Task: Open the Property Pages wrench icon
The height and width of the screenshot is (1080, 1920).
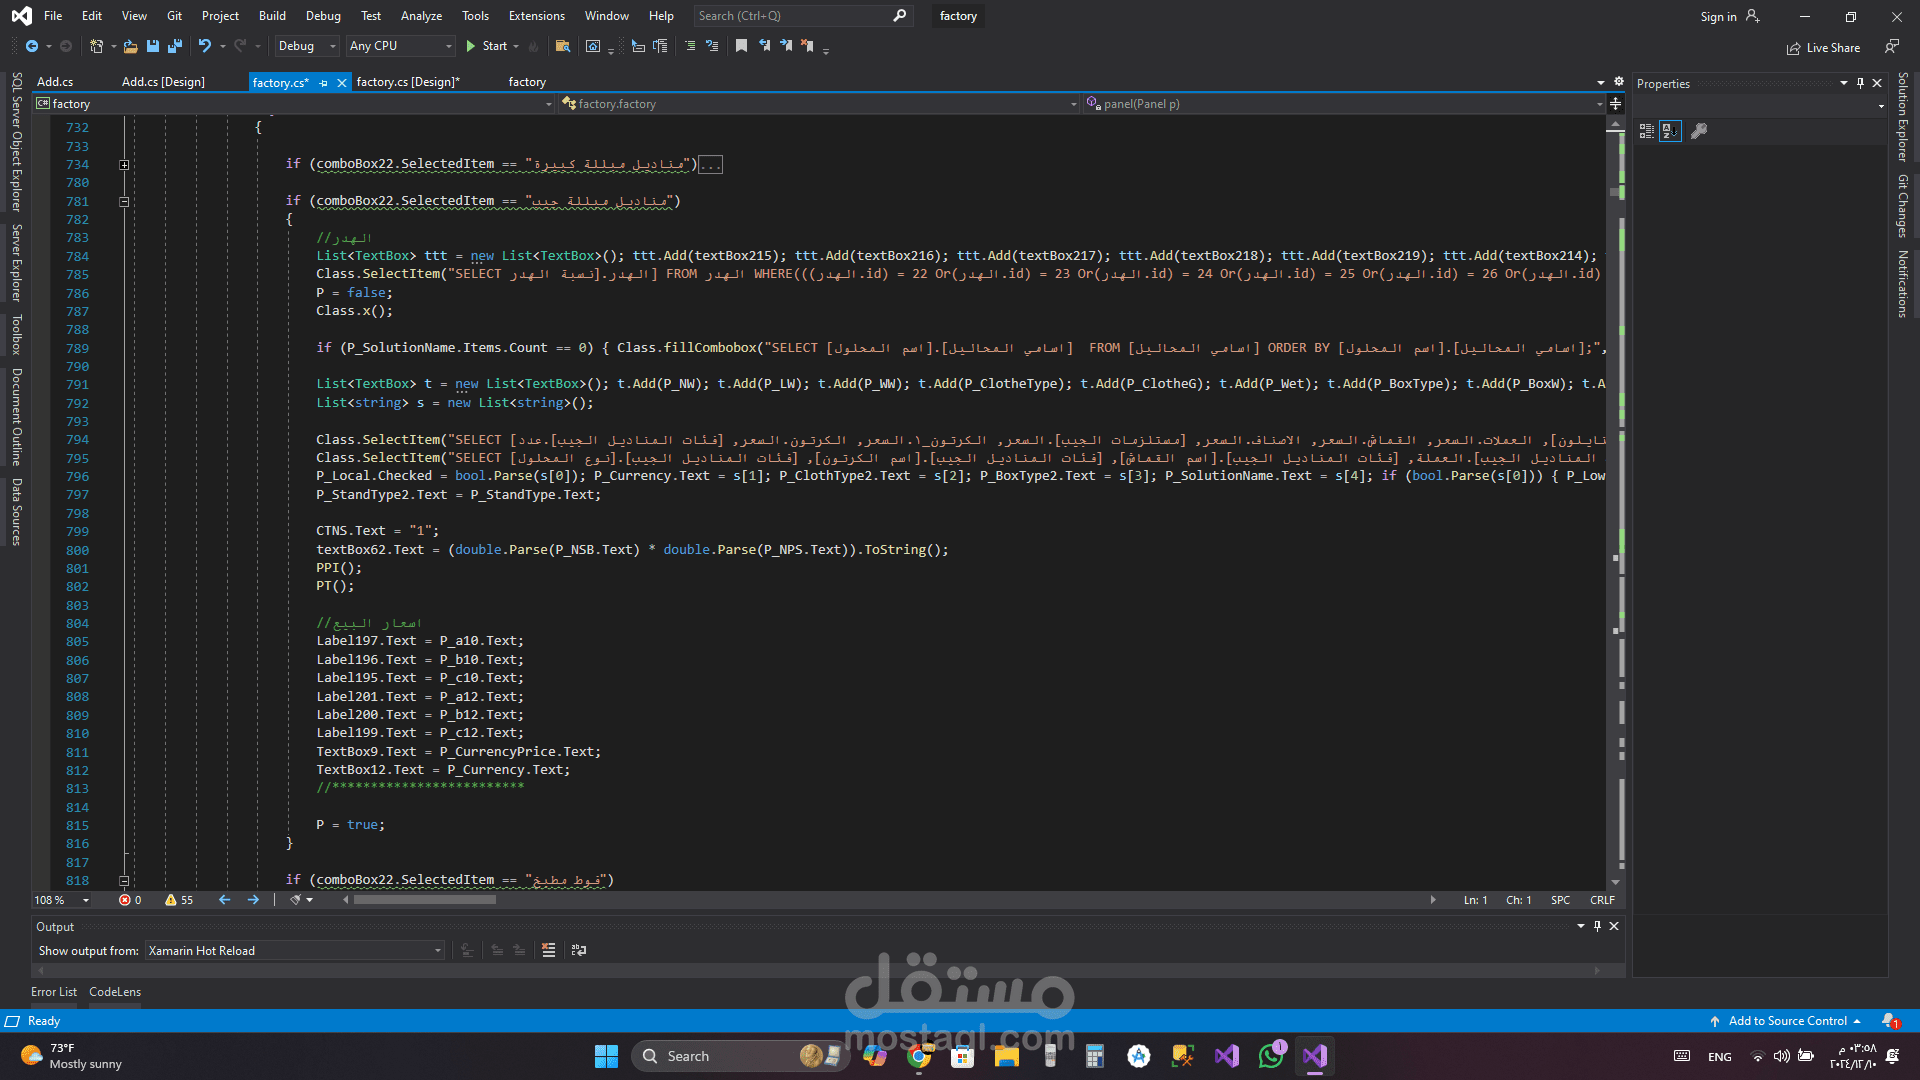Action: (x=1698, y=131)
